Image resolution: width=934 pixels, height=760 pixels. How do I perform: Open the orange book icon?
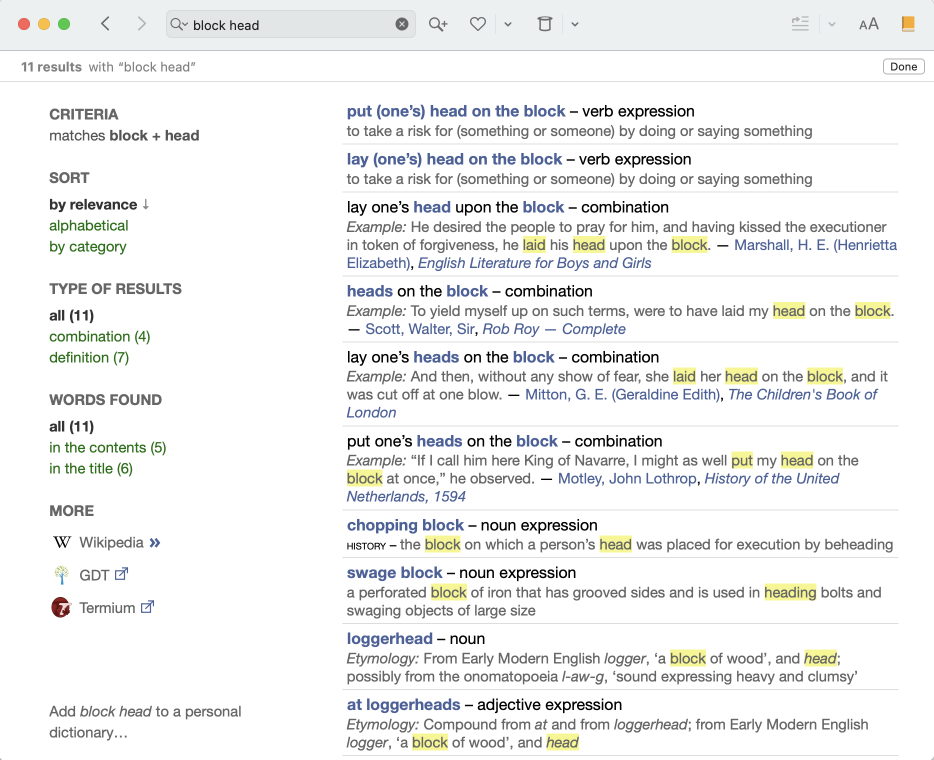click(x=908, y=24)
